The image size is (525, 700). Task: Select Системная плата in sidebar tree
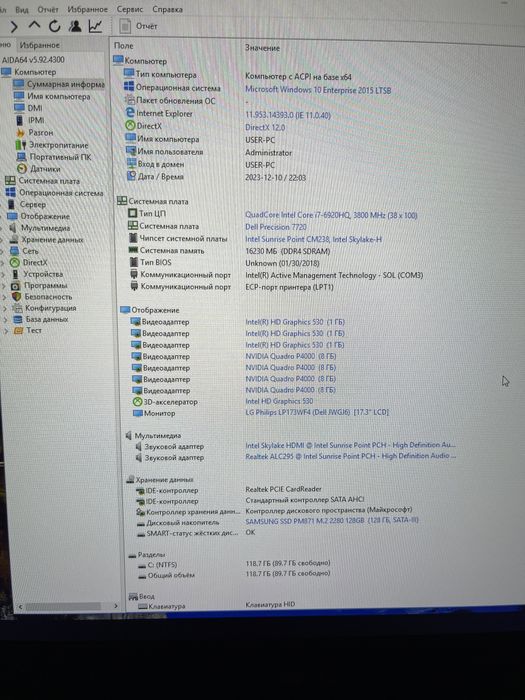pyautogui.click(x=42, y=181)
